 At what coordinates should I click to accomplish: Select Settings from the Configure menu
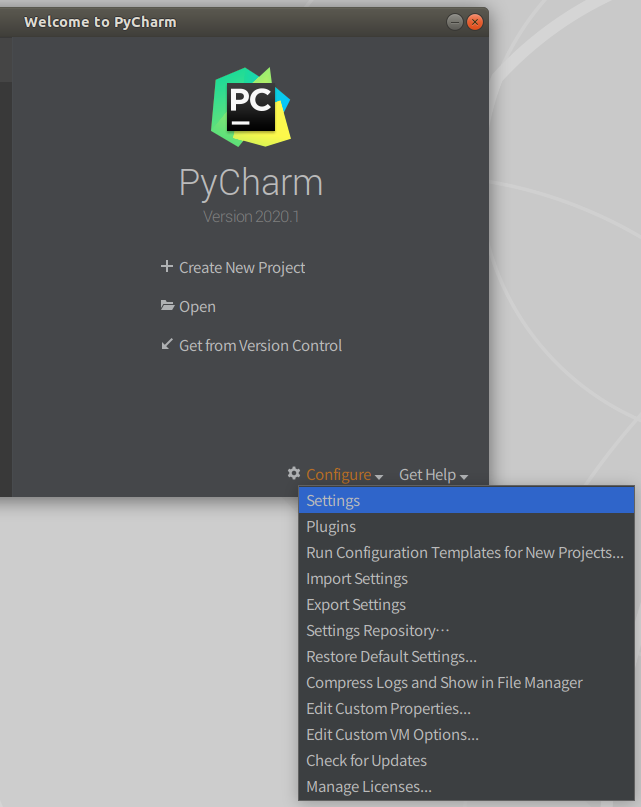466,500
